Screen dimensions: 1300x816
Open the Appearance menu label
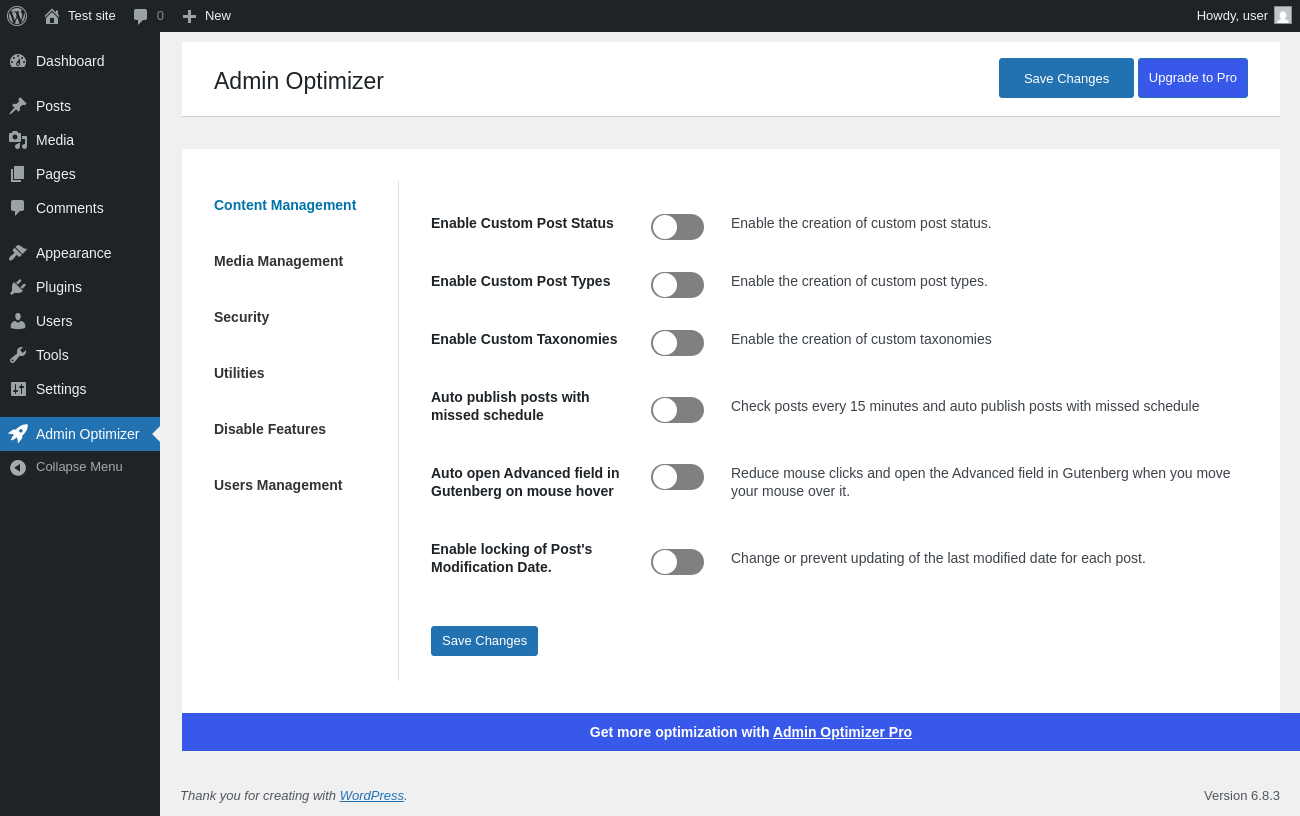coord(74,253)
